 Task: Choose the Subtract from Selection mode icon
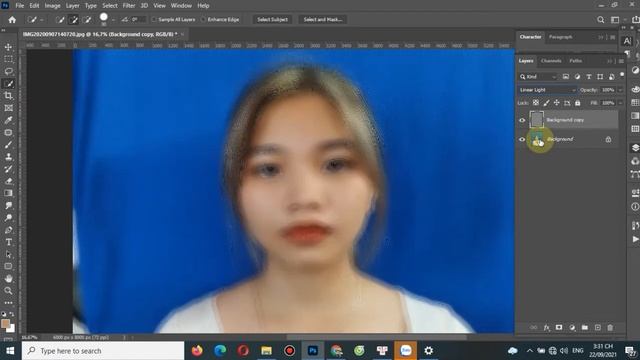click(87, 20)
